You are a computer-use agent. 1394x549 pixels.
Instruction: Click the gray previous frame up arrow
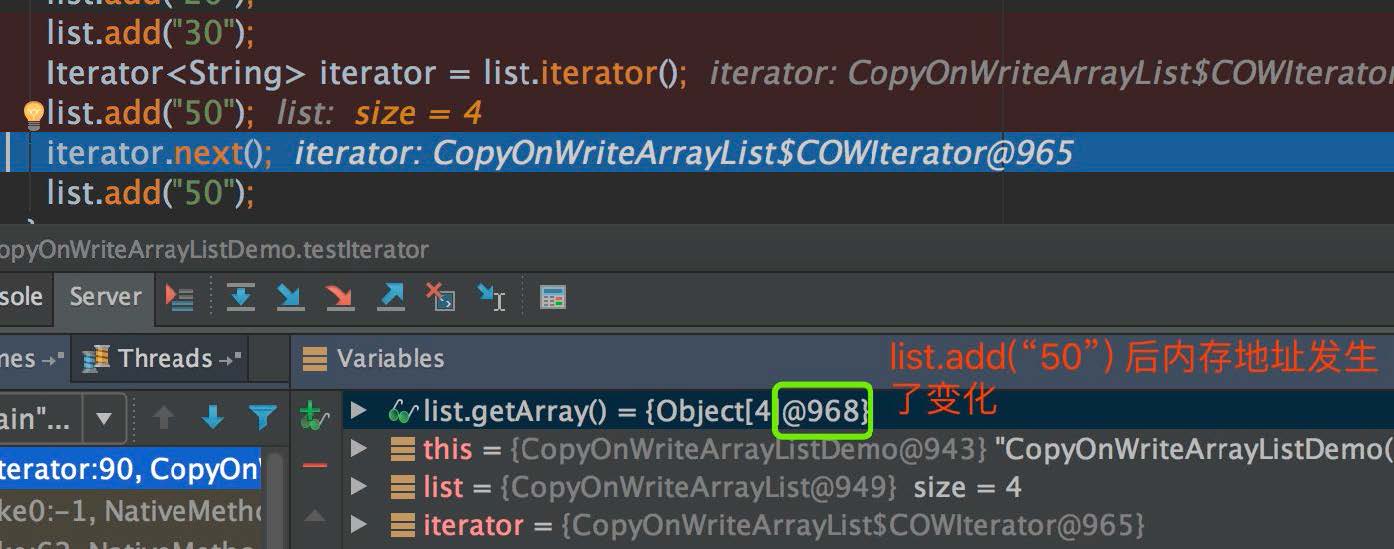(163, 417)
